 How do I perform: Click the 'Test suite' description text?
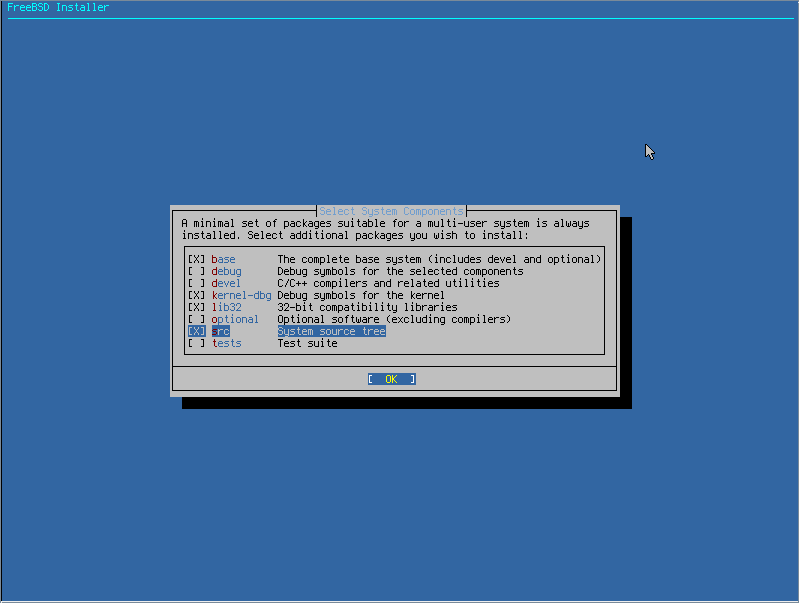pos(307,343)
